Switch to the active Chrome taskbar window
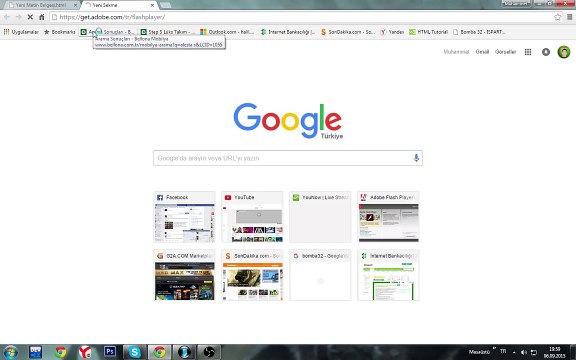Viewport: 576px width, 360px height. (159, 352)
